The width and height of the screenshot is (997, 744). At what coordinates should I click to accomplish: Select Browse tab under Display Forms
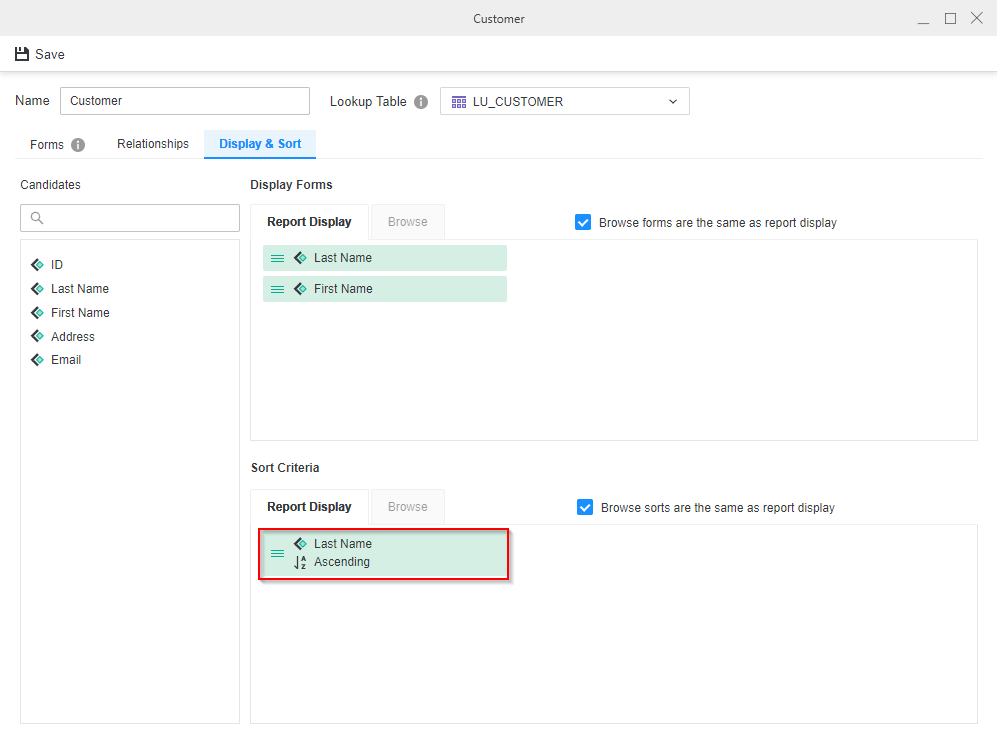[x=407, y=222]
